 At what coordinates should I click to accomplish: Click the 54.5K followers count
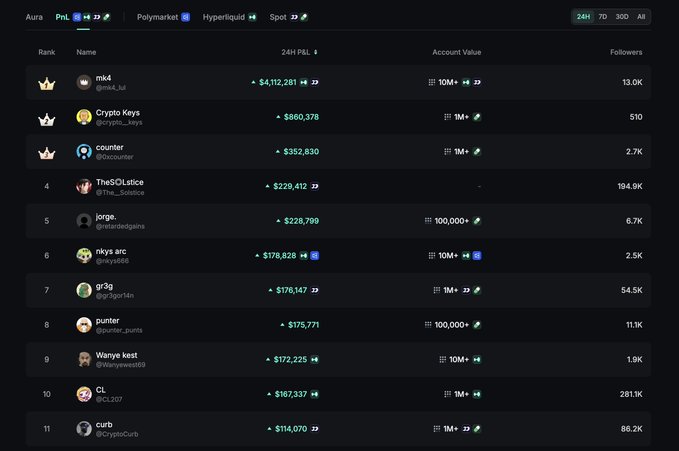[631, 290]
